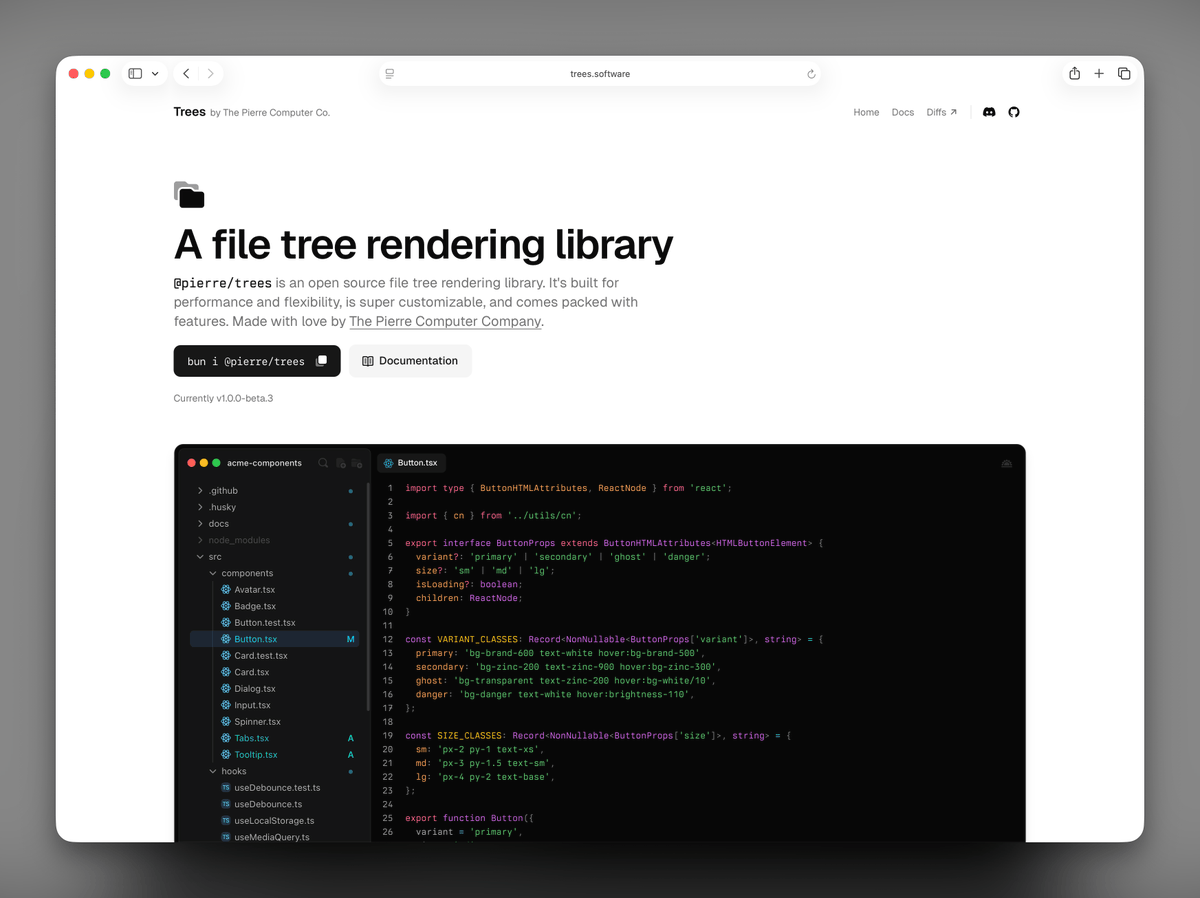Image resolution: width=1200 pixels, height=898 pixels.
Task: Click the '@pierre/trees' inline code text
Action: (x=222, y=283)
